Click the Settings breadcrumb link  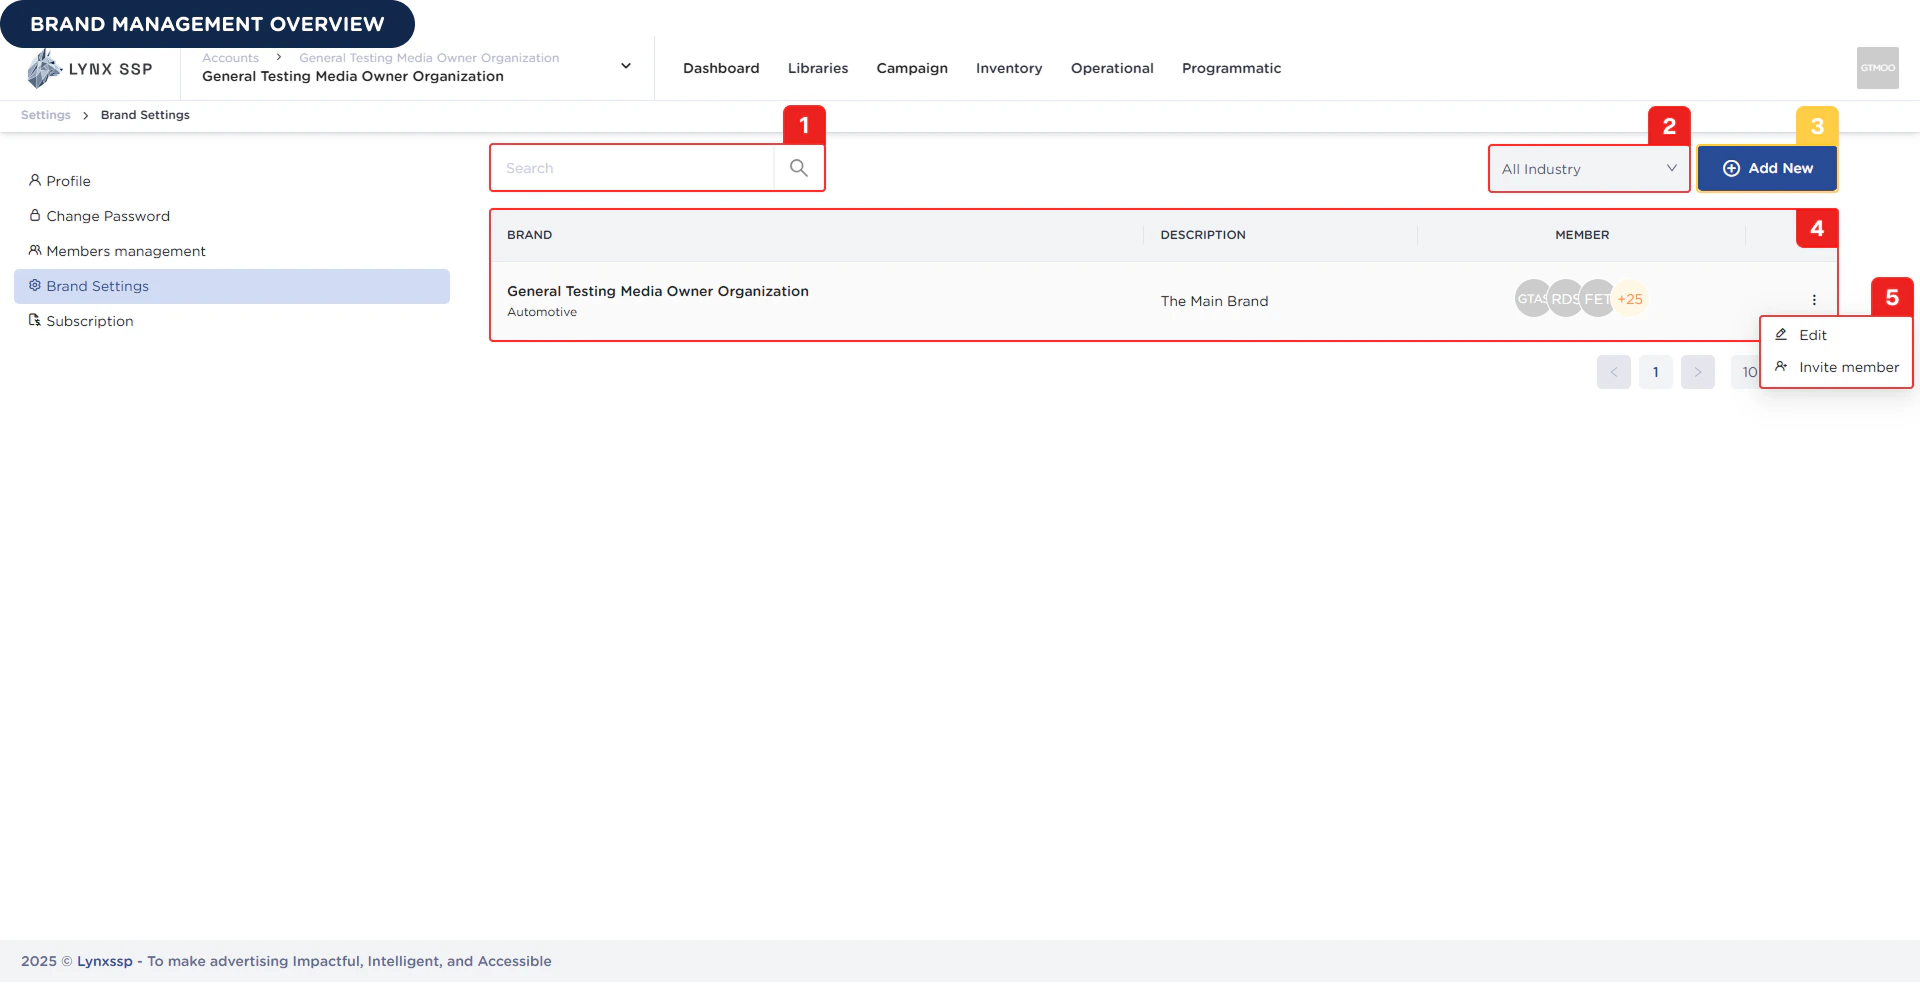pyautogui.click(x=46, y=115)
